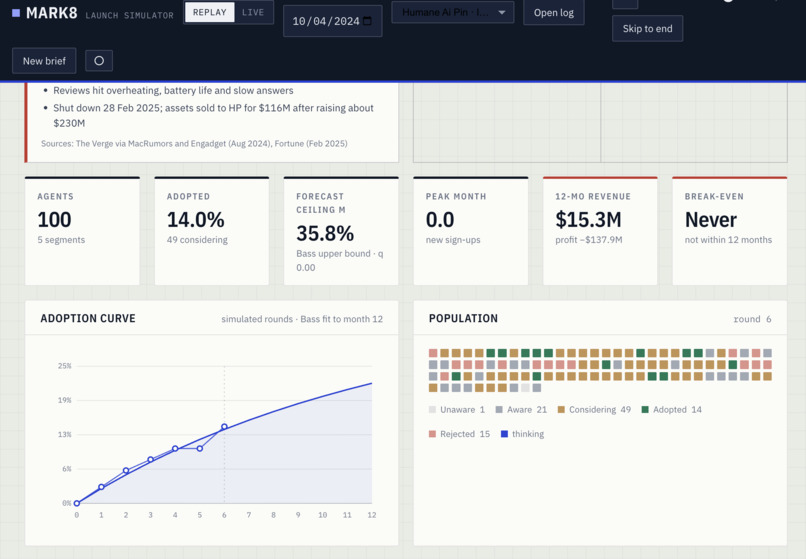Click the 'Adopted 14' legend label
The image size is (806, 559).
click(x=677, y=409)
